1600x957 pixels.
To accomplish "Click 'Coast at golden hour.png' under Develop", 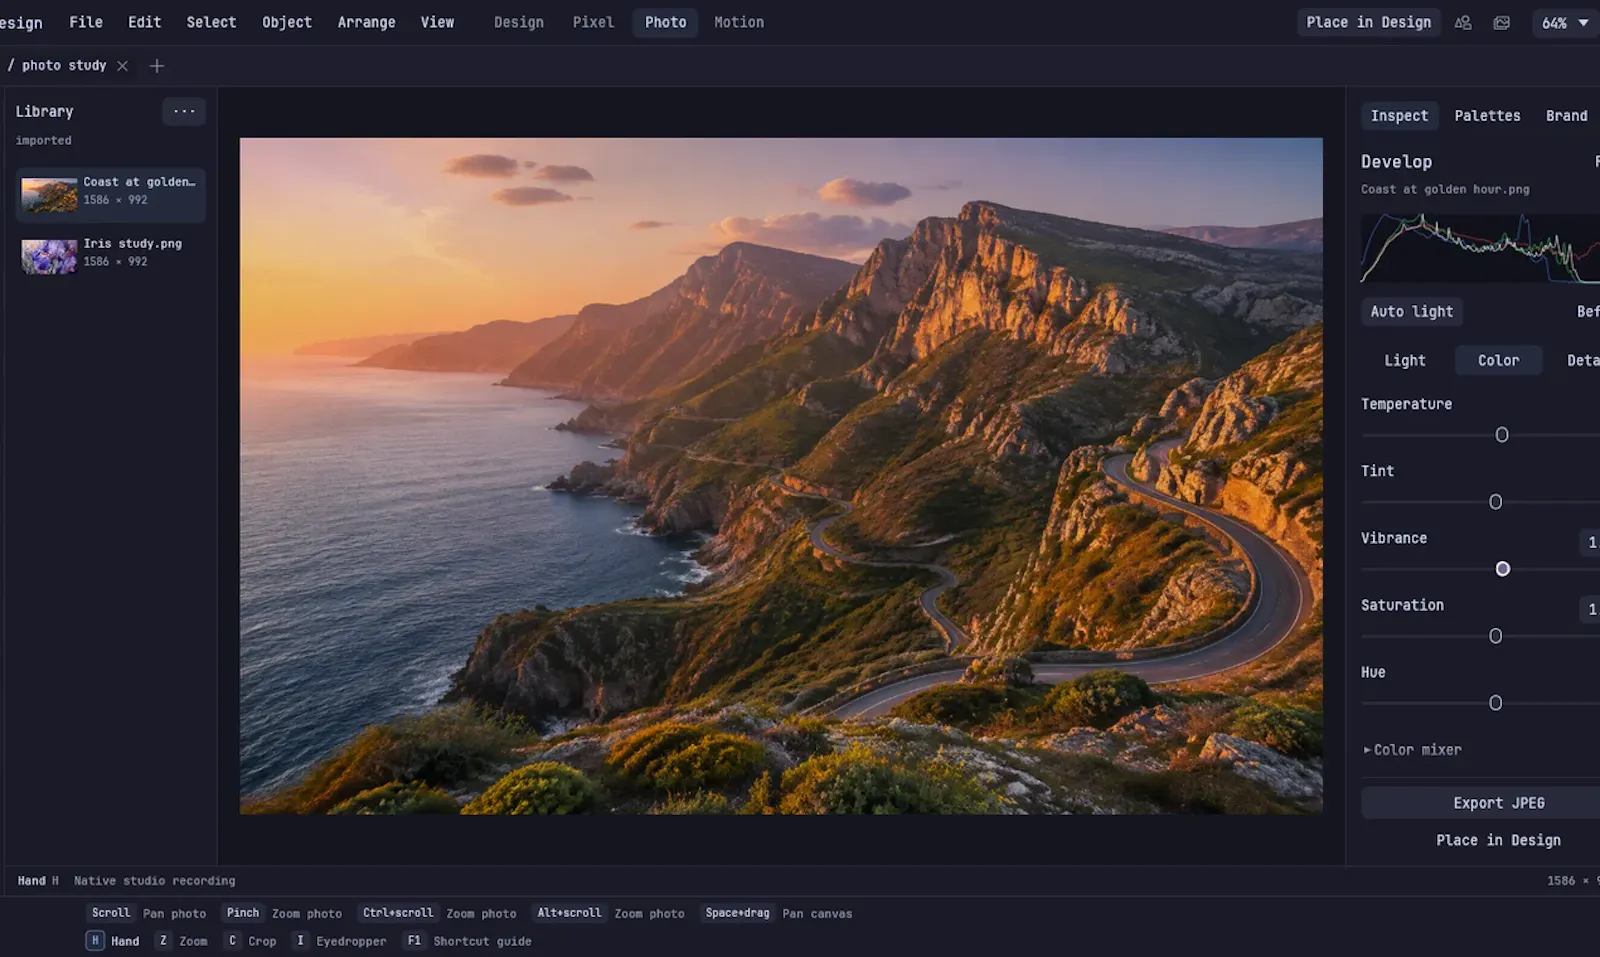I will pyautogui.click(x=1445, y=189).
